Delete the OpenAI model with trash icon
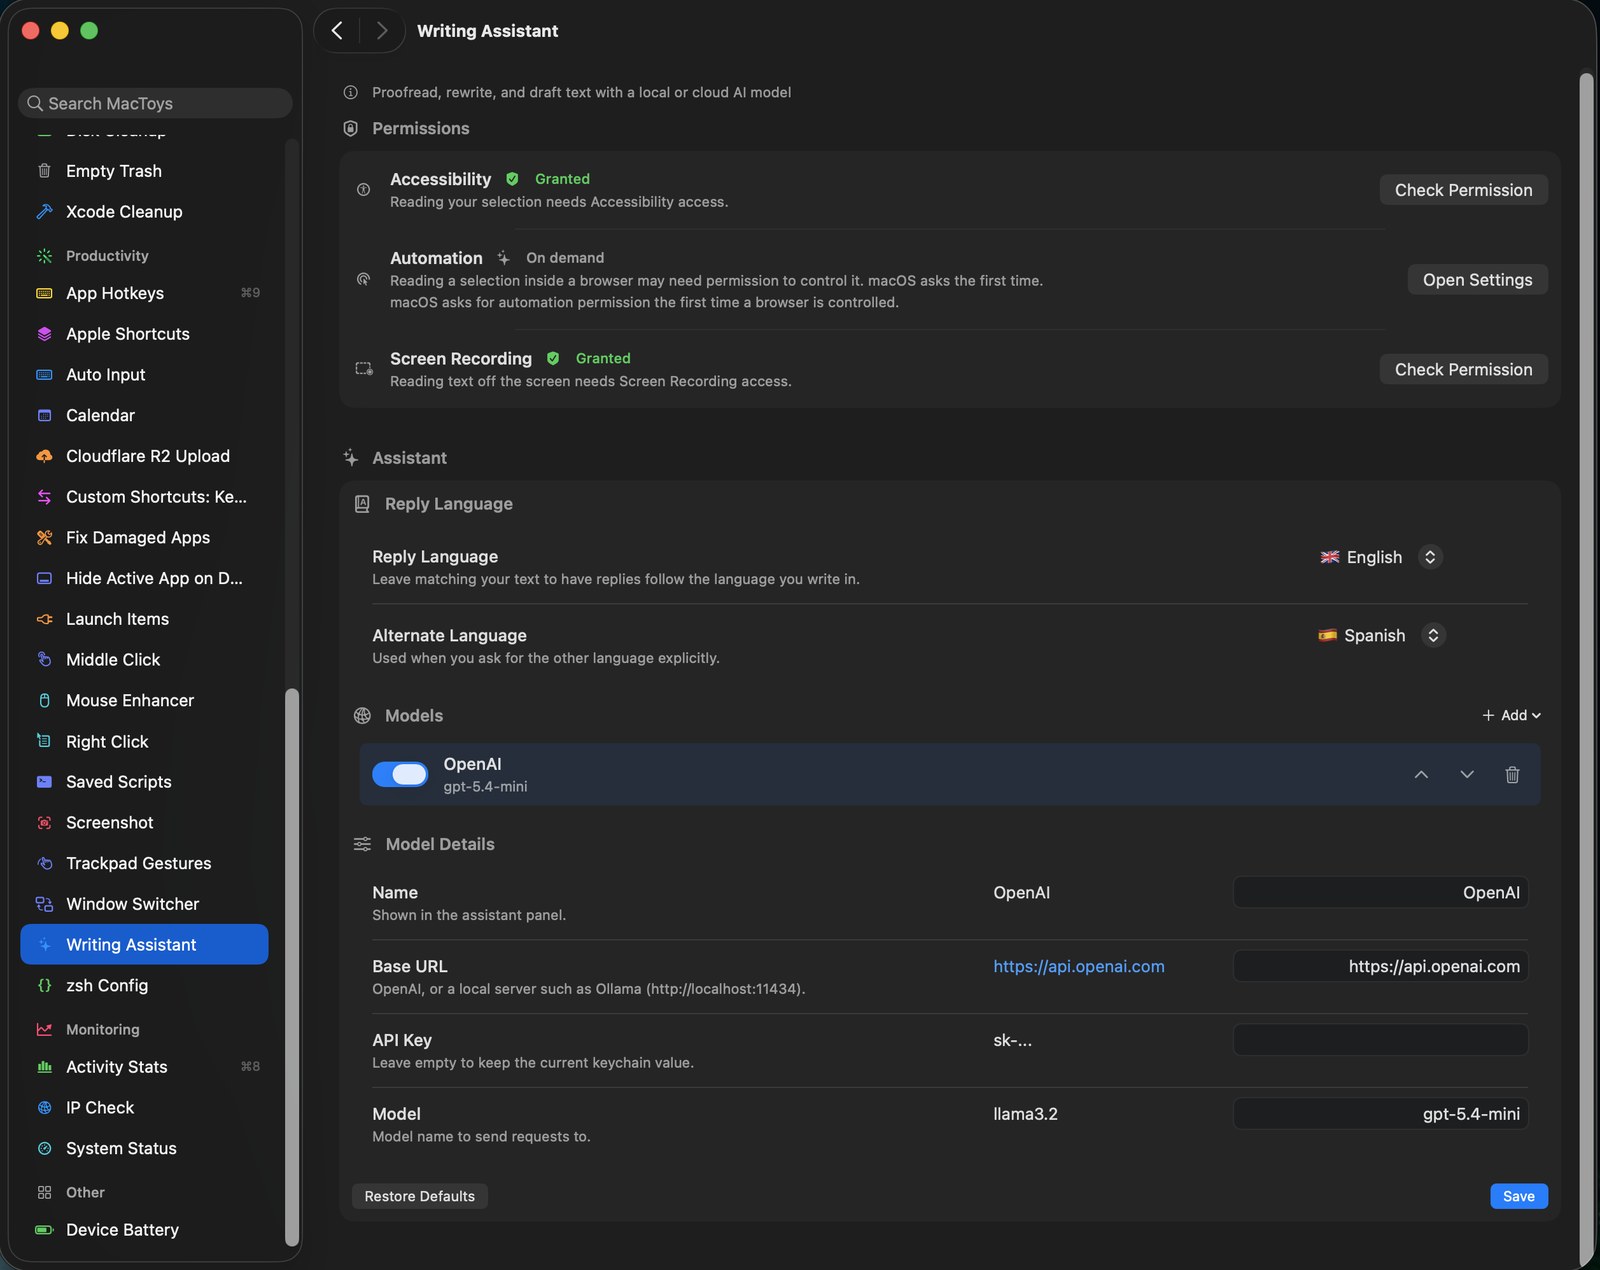Viewport: 1600px width, 1270px height. 1512,775
